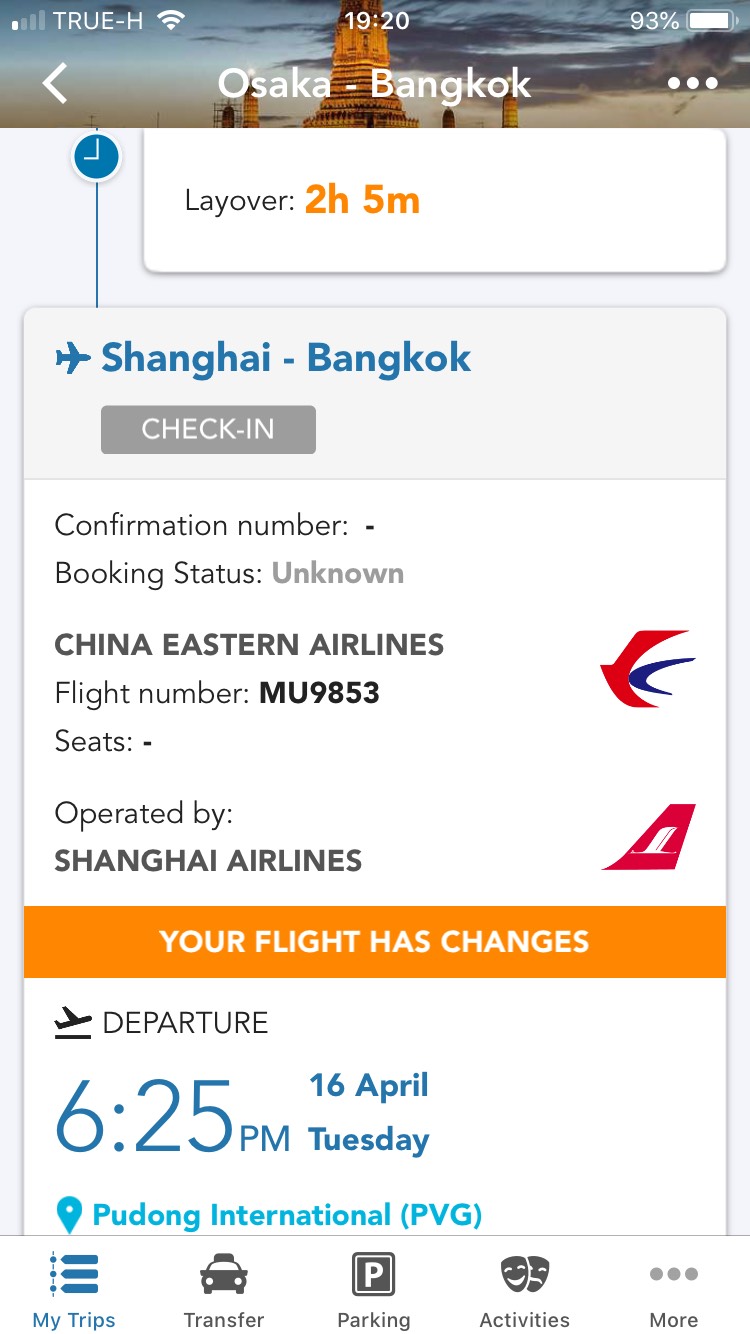Tap the China Eastern Airlines logo
750x1334 pixels.
pyautogui.click(x=647, y=668)
